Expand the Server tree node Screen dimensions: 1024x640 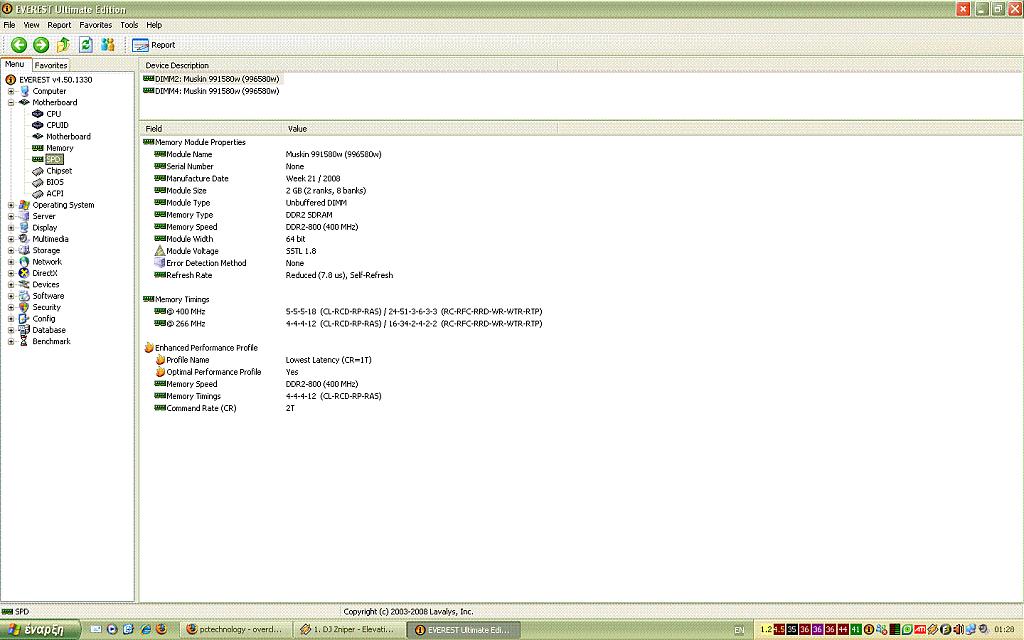coord(10,216)
